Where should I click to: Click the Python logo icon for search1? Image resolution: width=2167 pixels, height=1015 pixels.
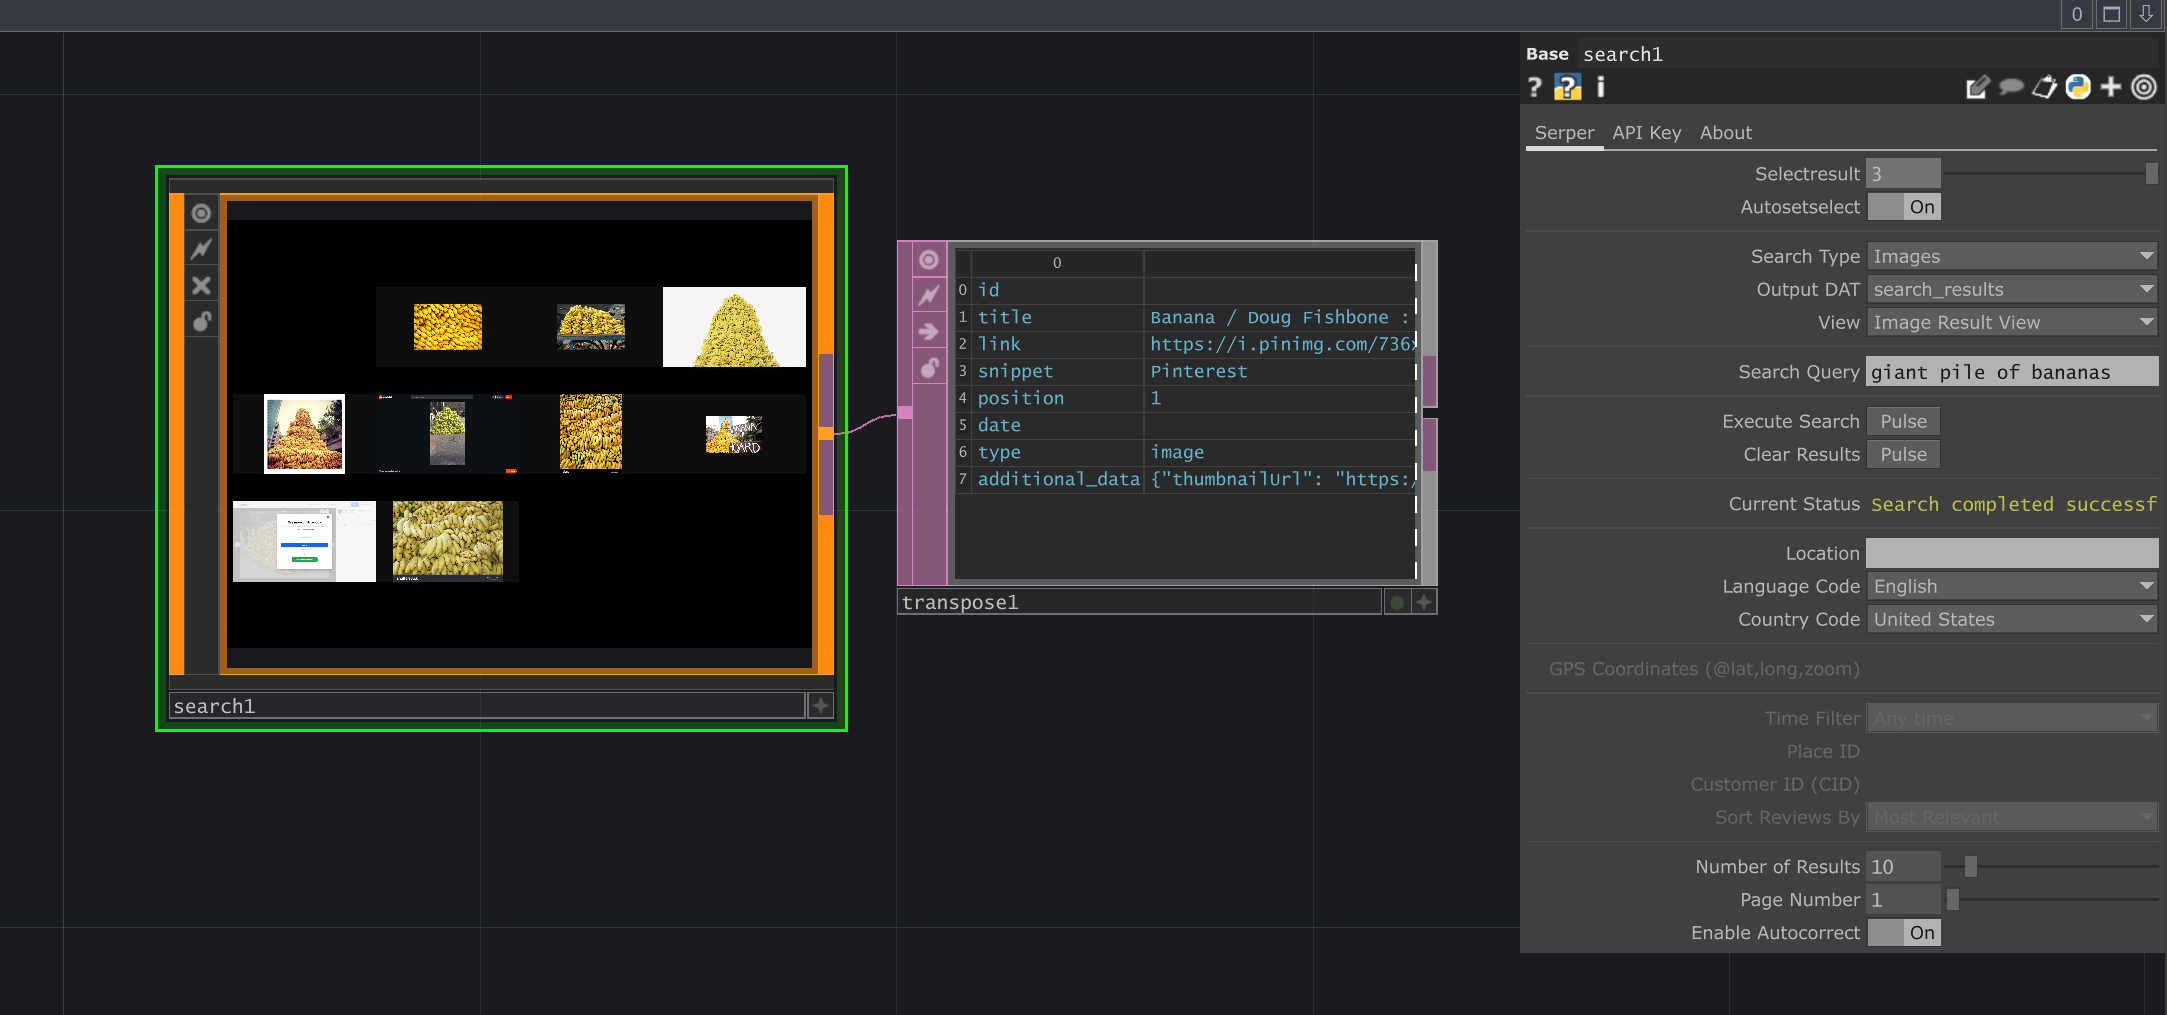(x=2078, y=88)
